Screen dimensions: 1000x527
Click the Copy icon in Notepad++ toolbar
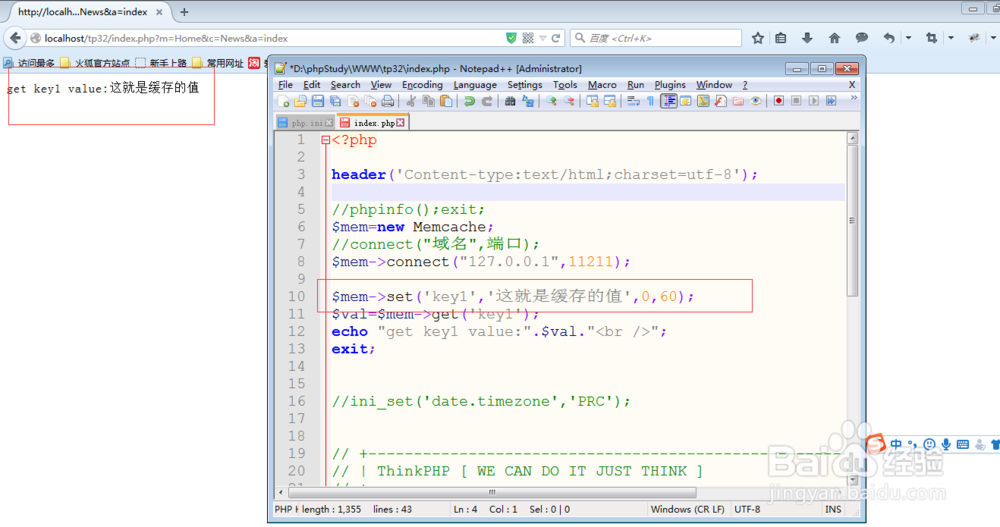coord(429,101)
